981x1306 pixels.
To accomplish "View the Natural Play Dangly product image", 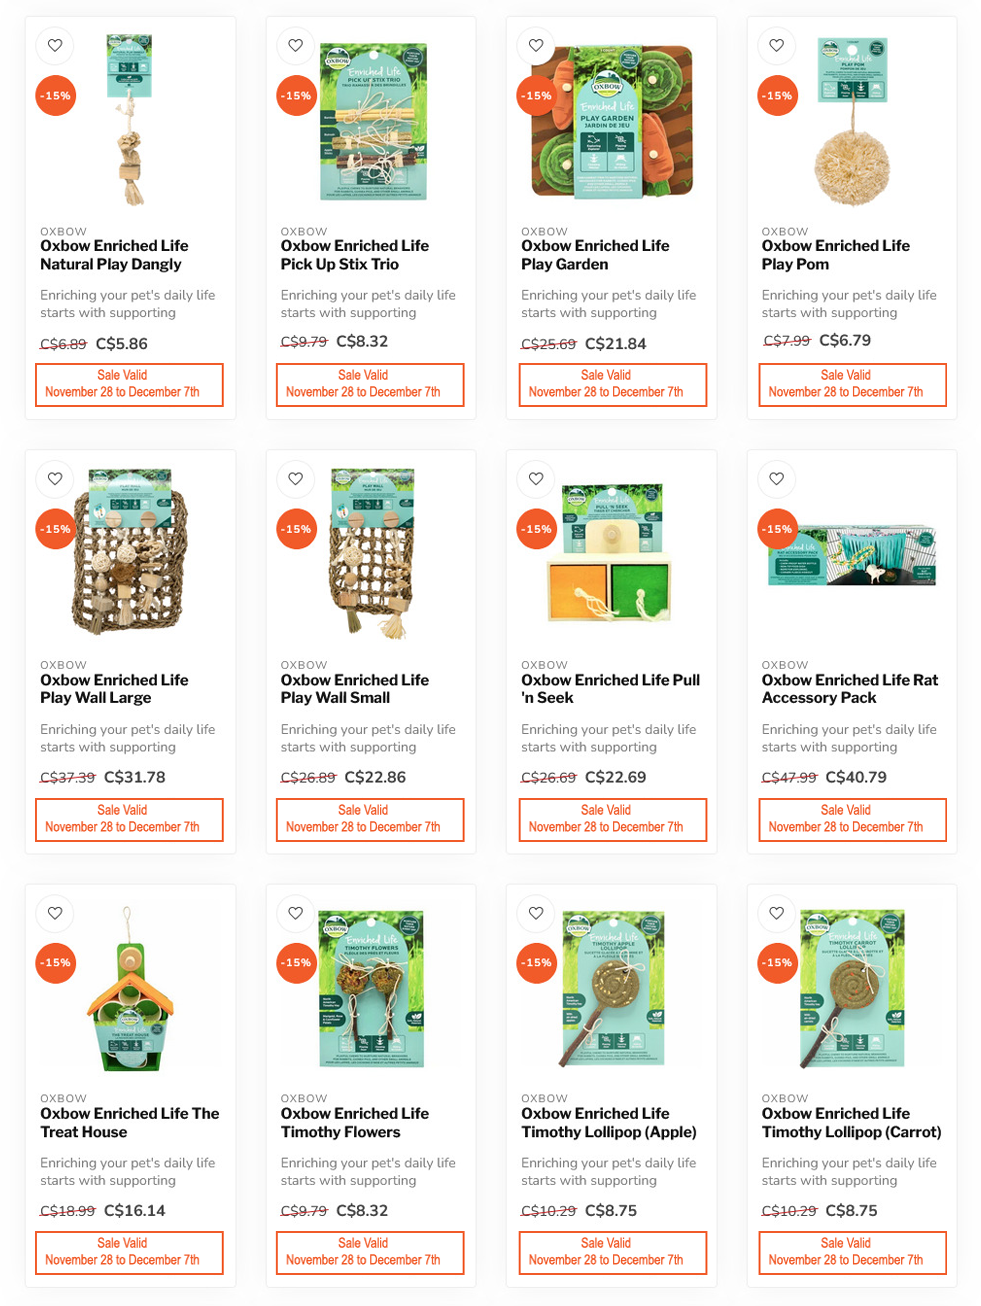I will click(130, 119).
